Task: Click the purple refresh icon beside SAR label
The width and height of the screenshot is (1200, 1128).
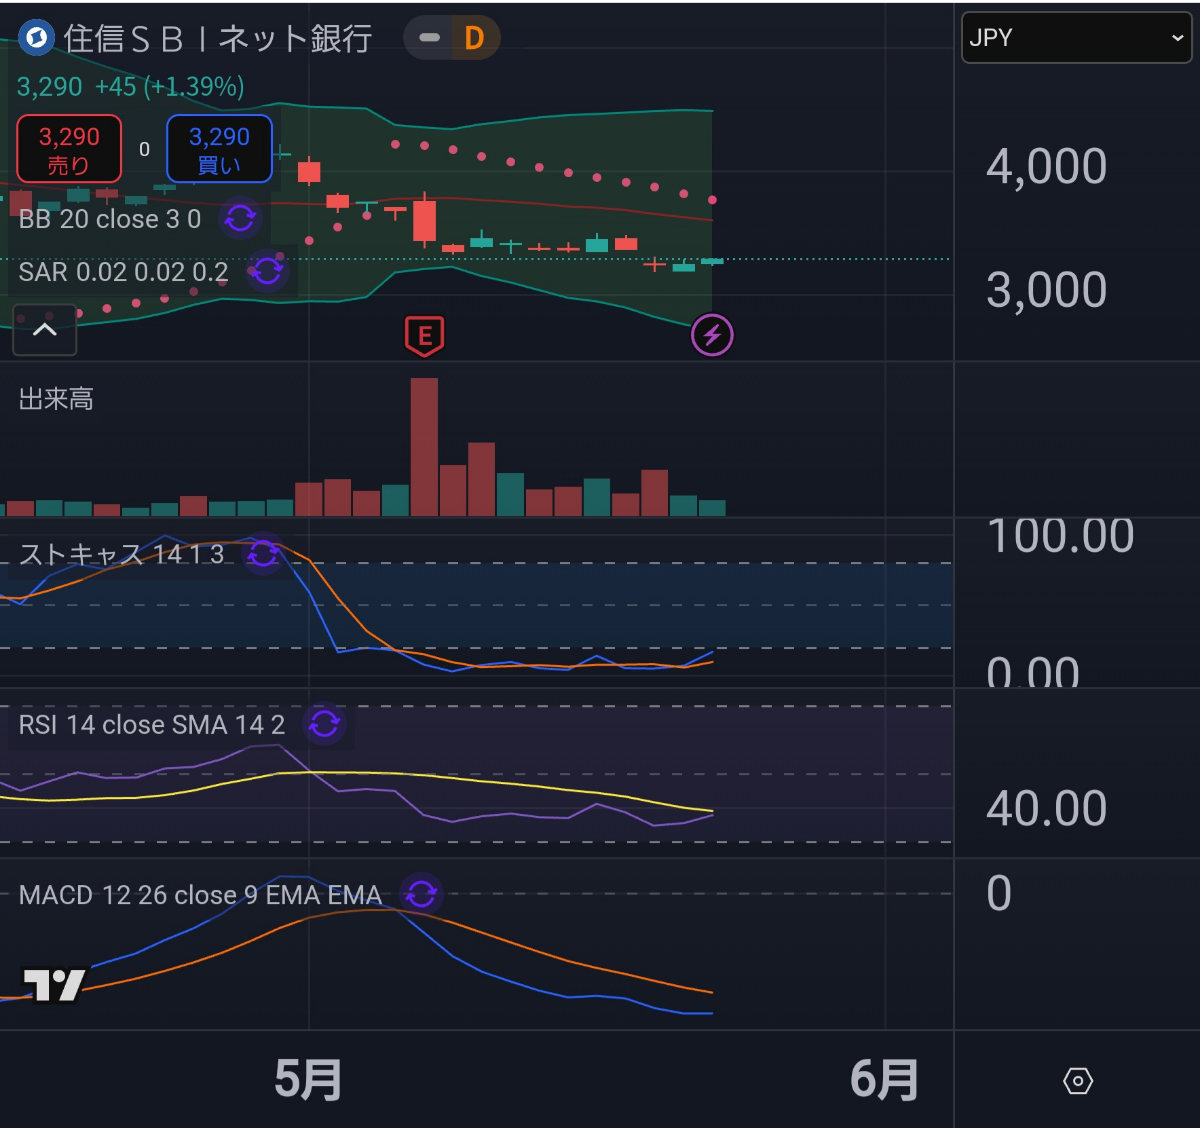Action: [267, 270]
